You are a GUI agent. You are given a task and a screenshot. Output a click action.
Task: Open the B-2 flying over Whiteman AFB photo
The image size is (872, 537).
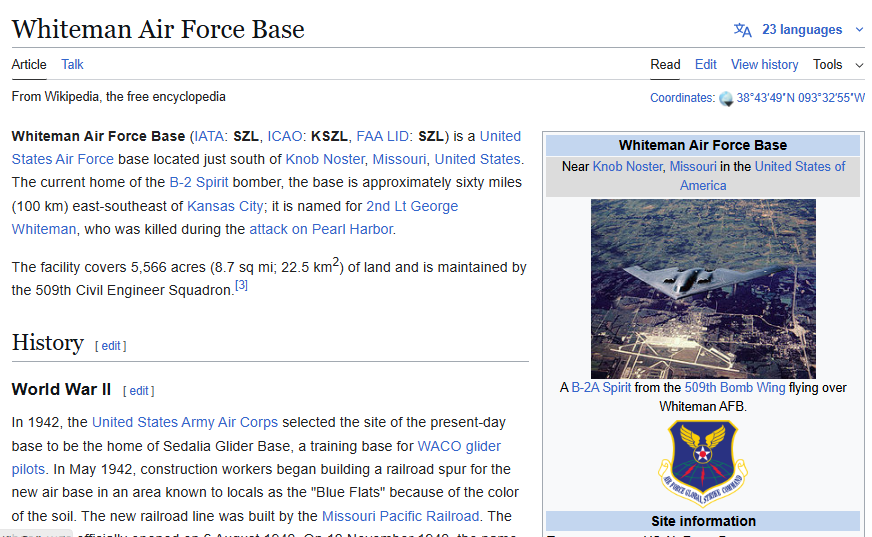(703, 289)
